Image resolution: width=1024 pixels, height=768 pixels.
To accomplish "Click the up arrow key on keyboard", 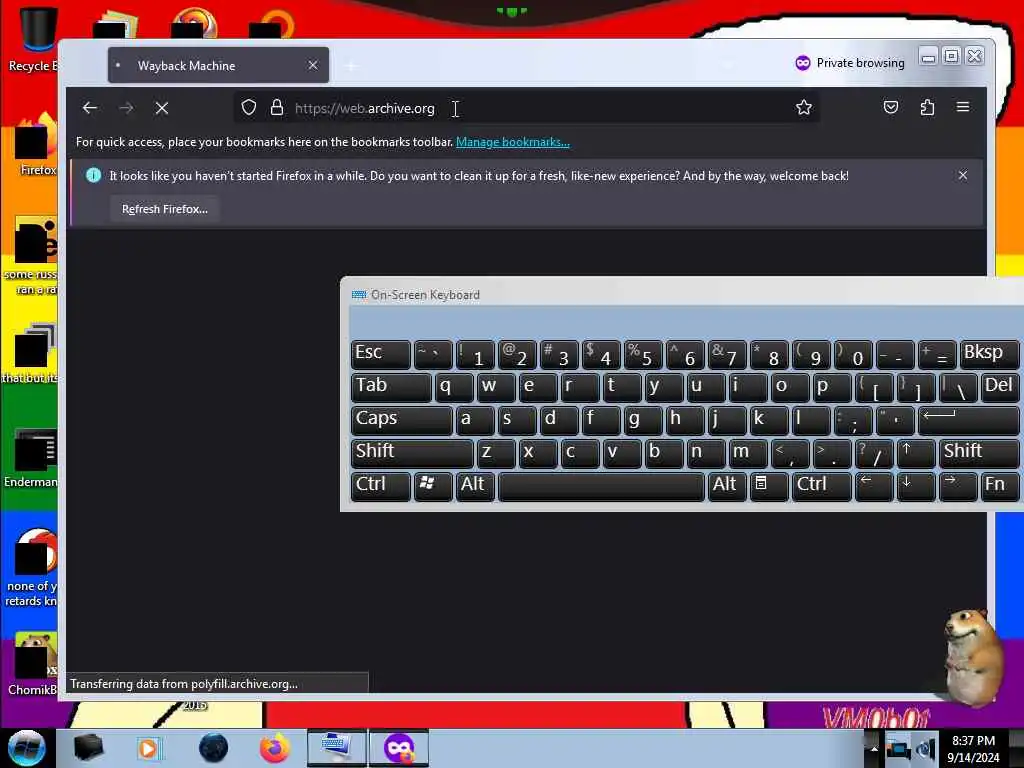I will [x=916, y=453].
